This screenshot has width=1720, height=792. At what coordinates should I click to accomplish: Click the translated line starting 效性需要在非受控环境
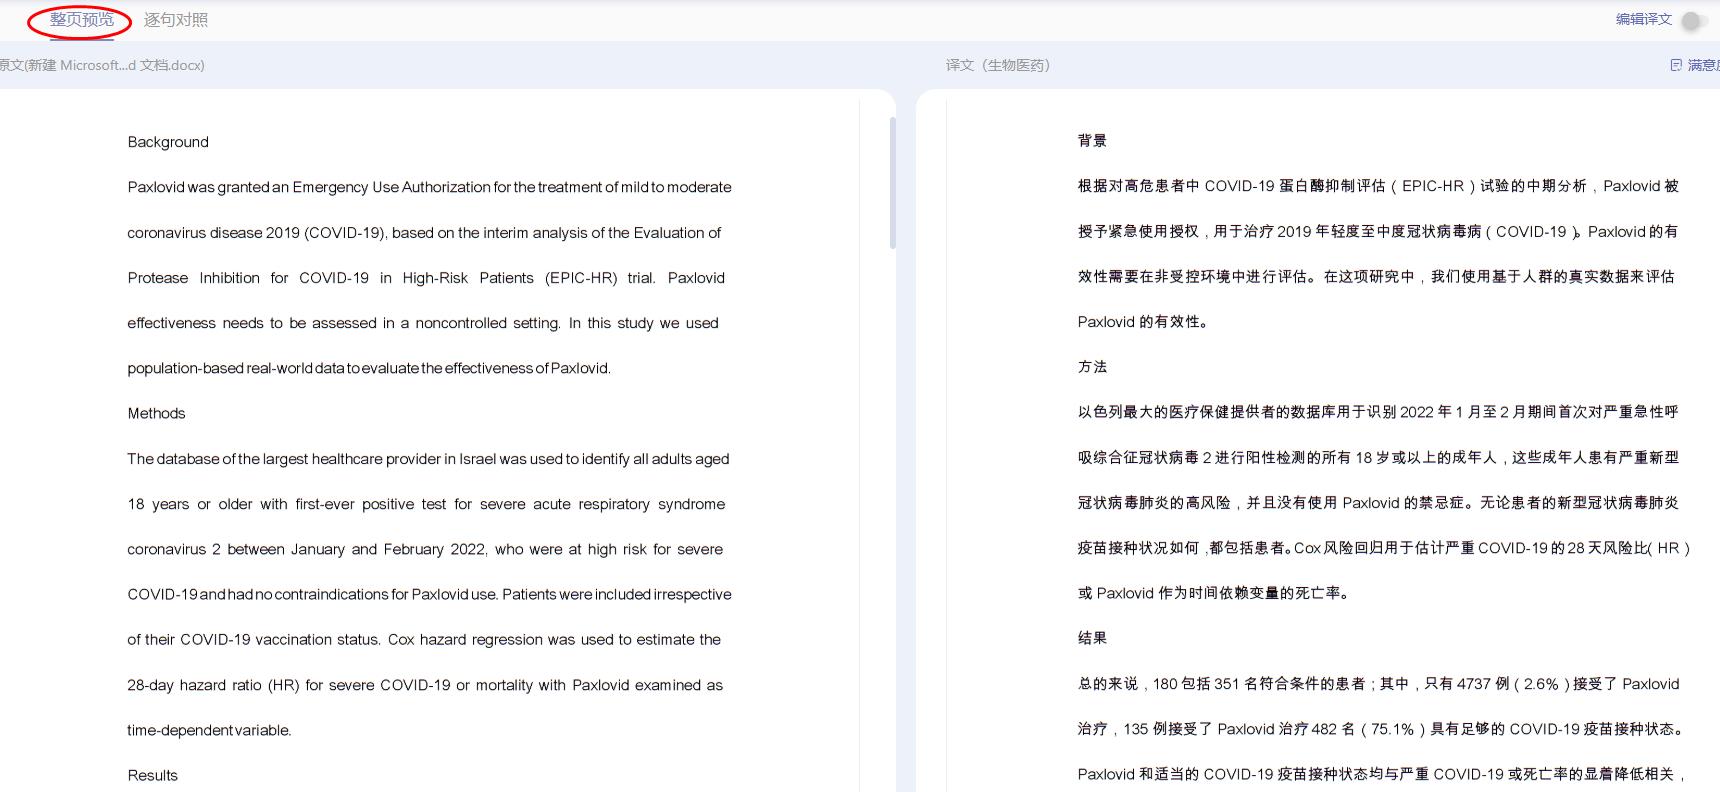pos(1376,277)
